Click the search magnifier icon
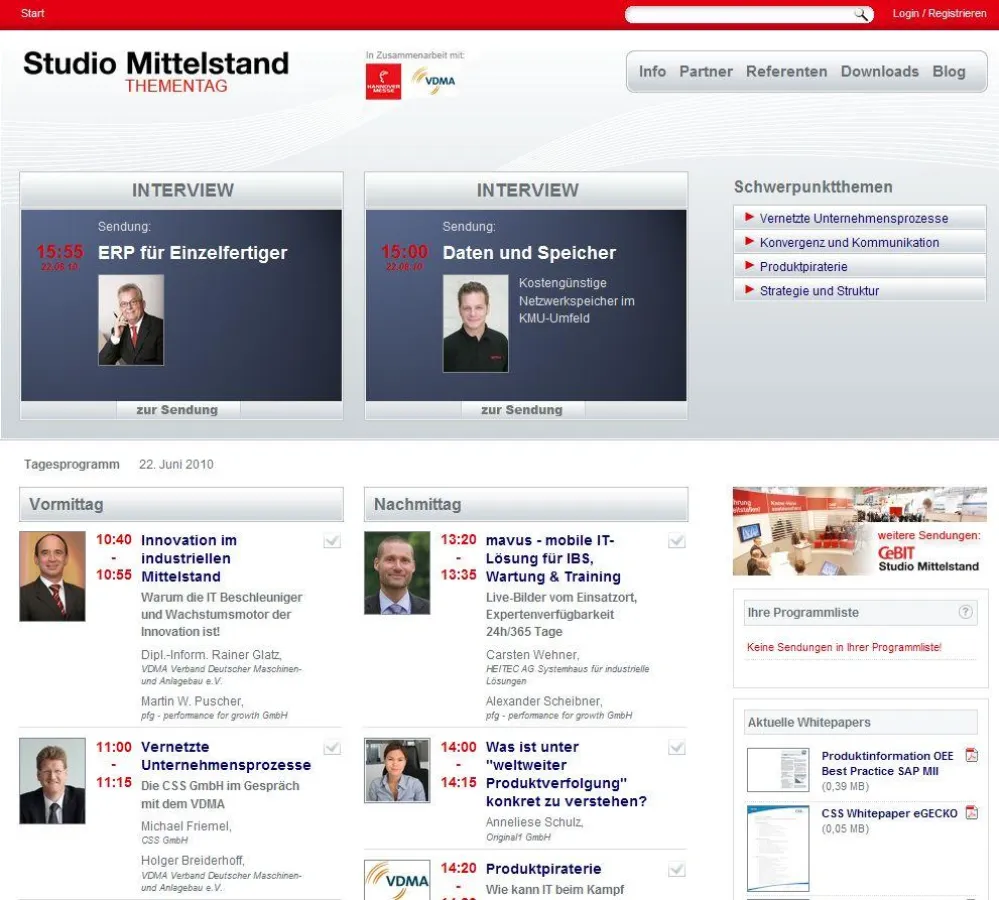 [x=862, y=14]
